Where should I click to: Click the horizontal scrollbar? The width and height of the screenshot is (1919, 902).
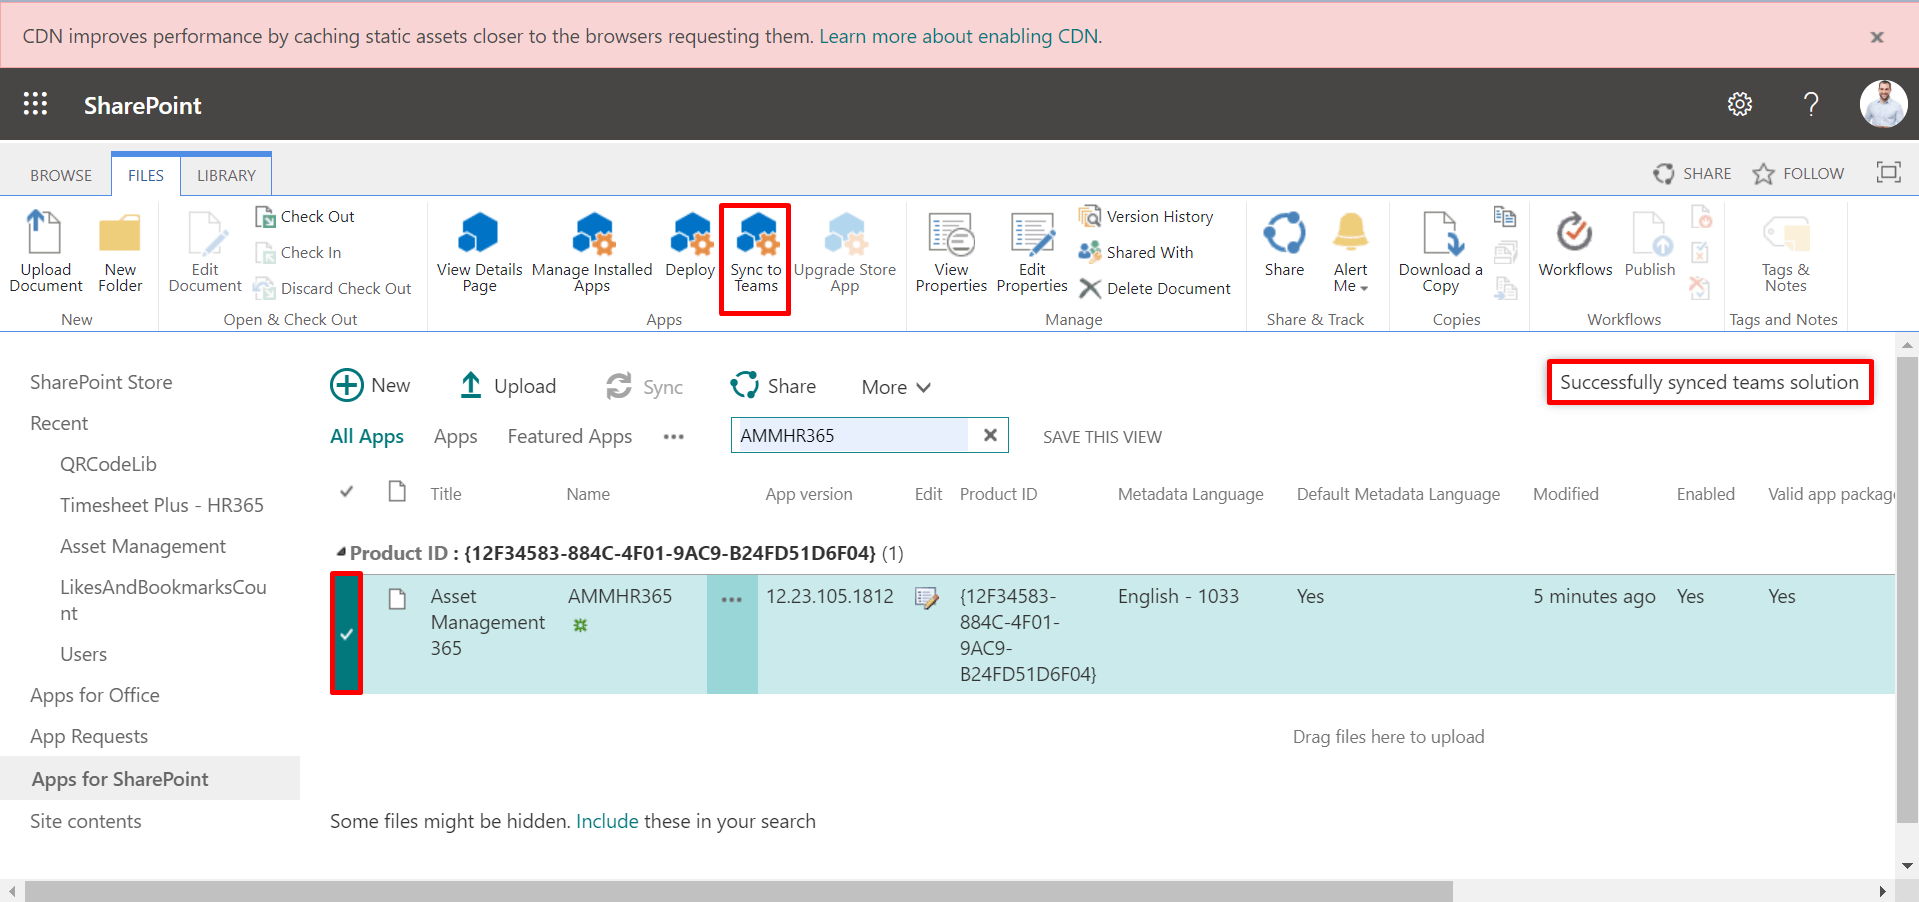pos(738,891)
